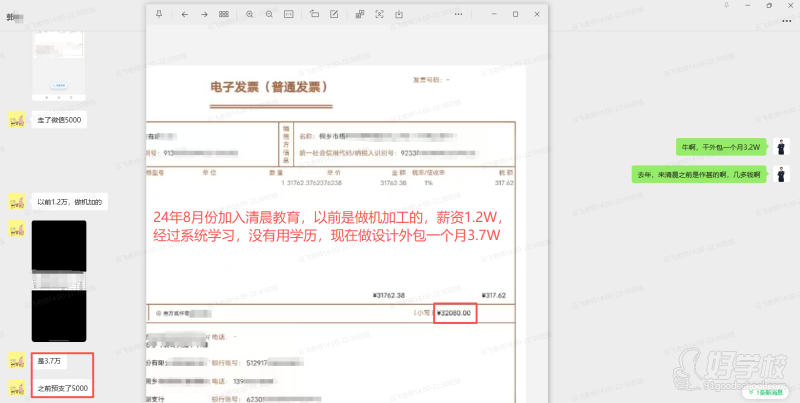
Task: Go to the previous image
Action: [x=185, y=14]
